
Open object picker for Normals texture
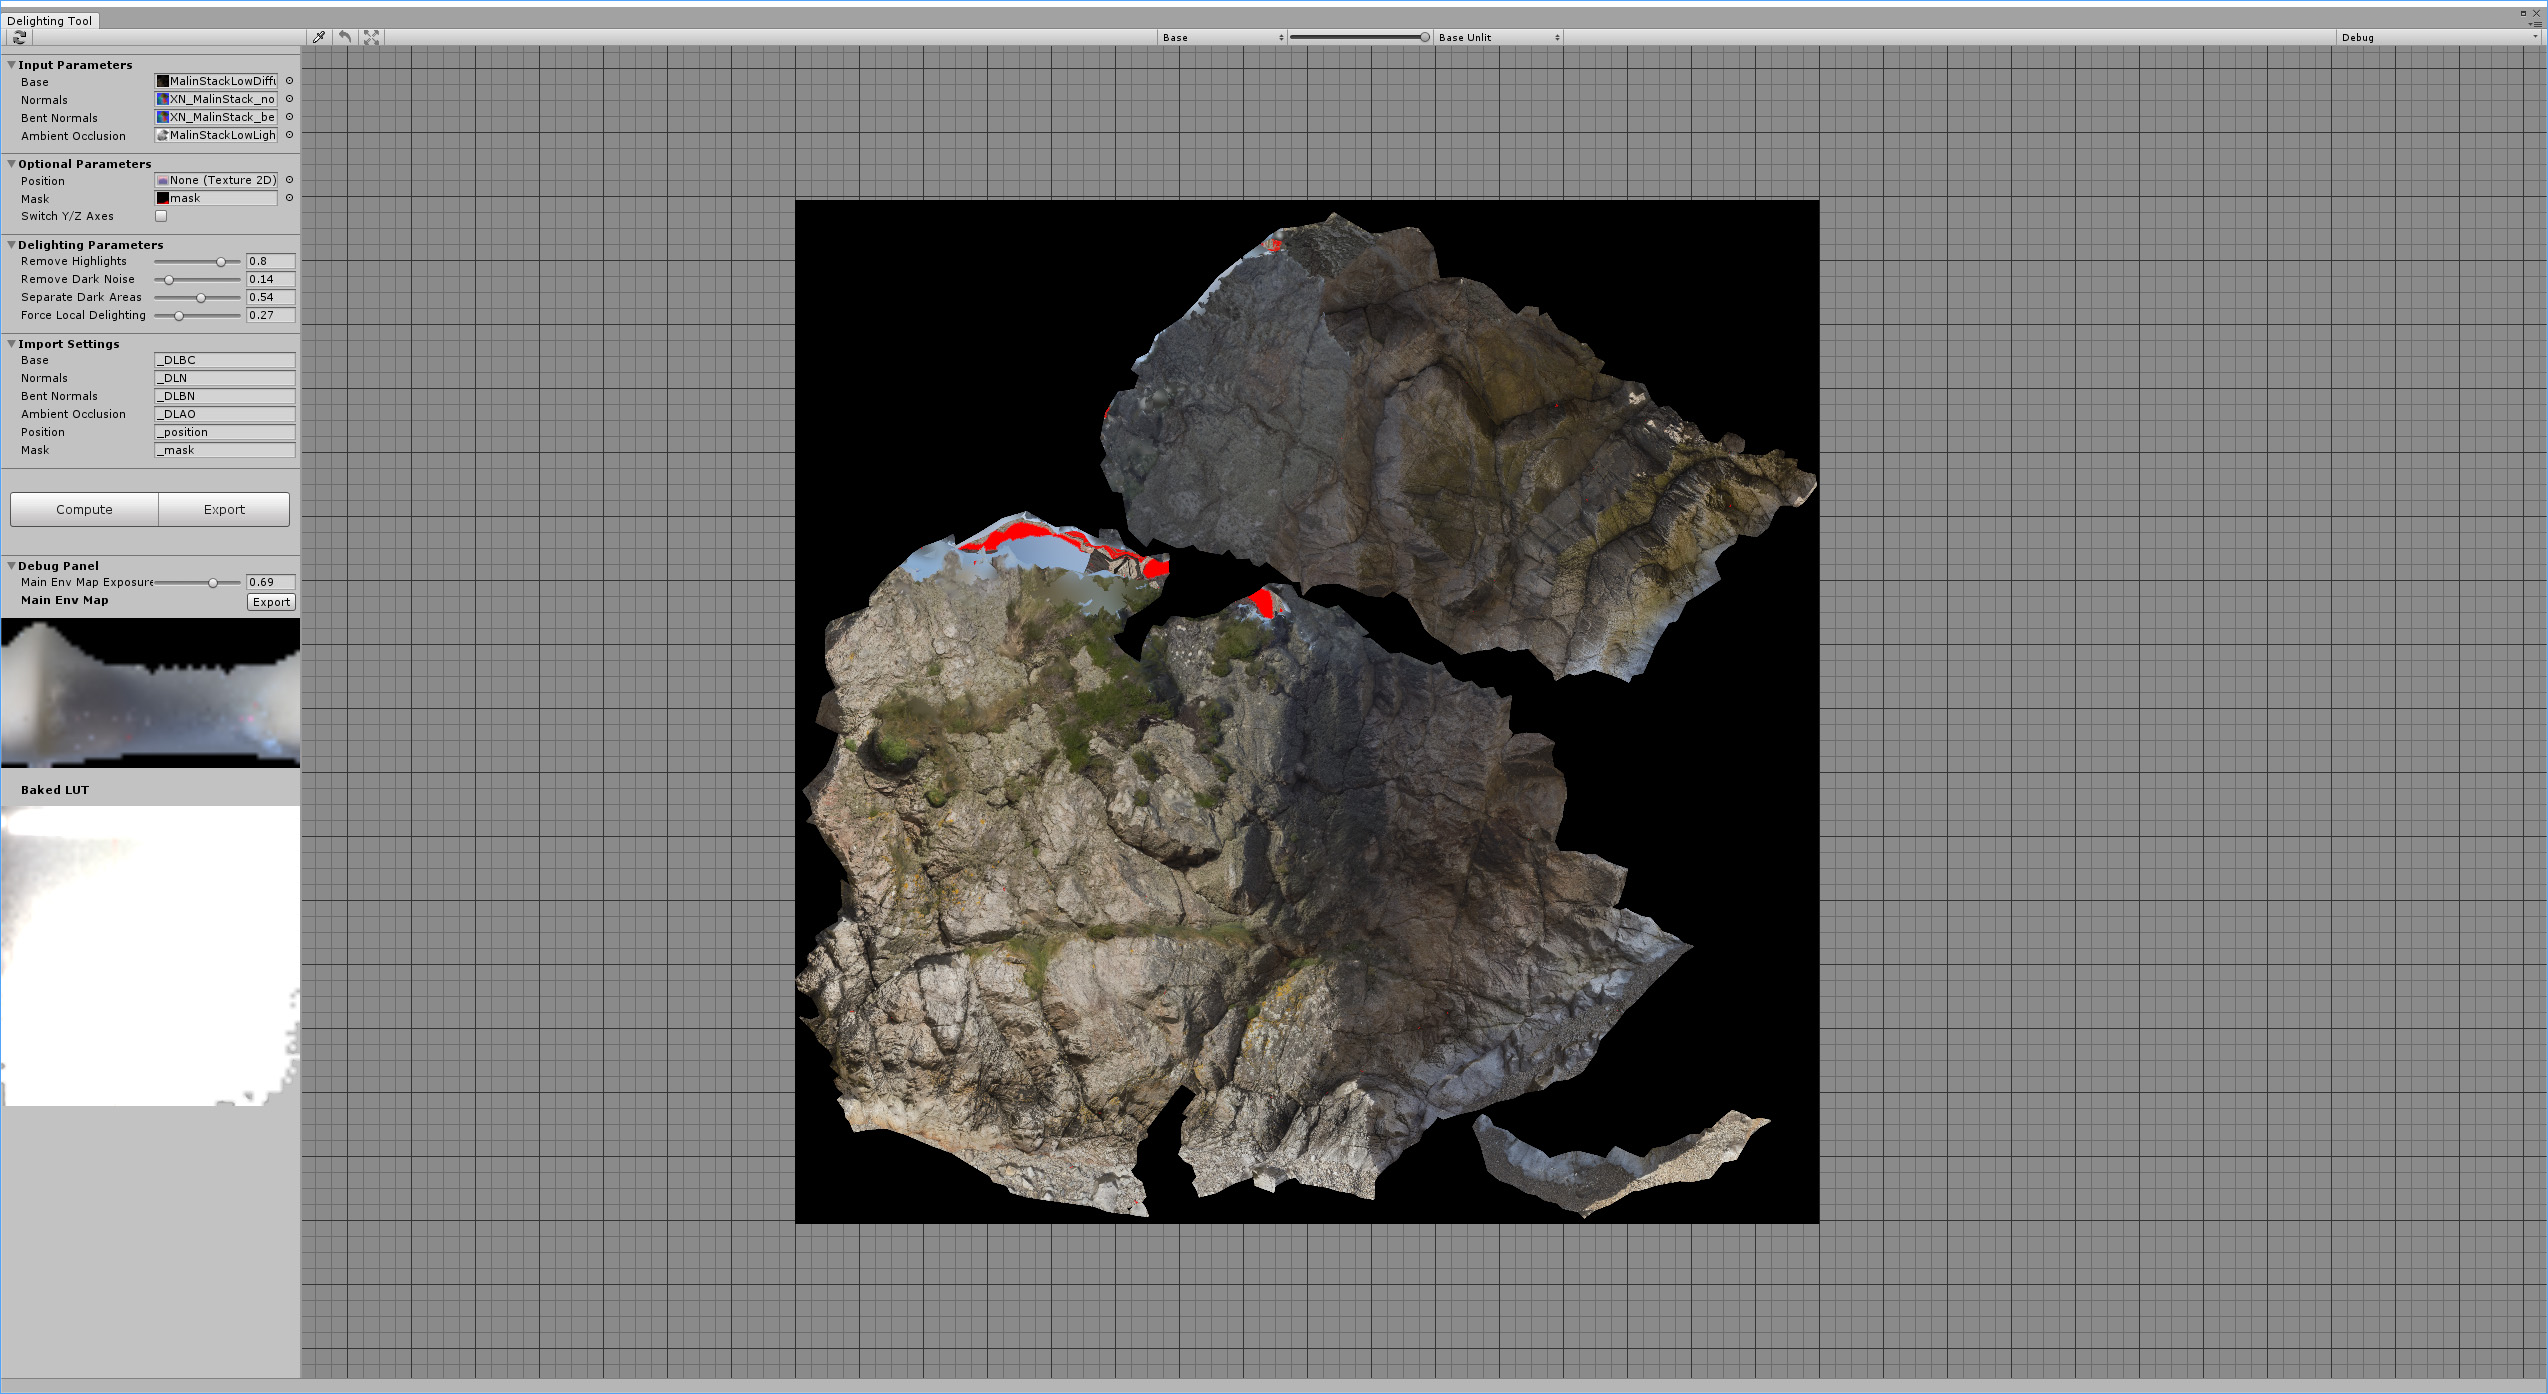pos(289,99)
